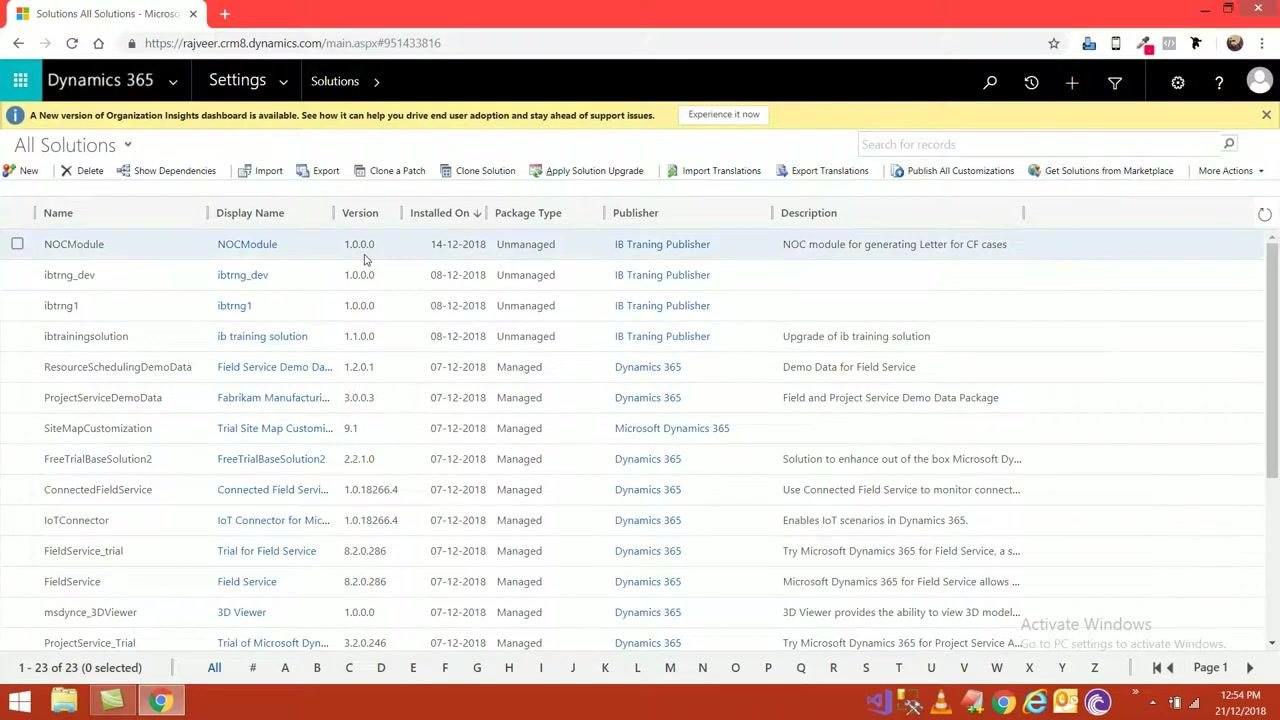Open the user profile avatar
This screenshot has width=1280, height=720.
click(1260, 81)
